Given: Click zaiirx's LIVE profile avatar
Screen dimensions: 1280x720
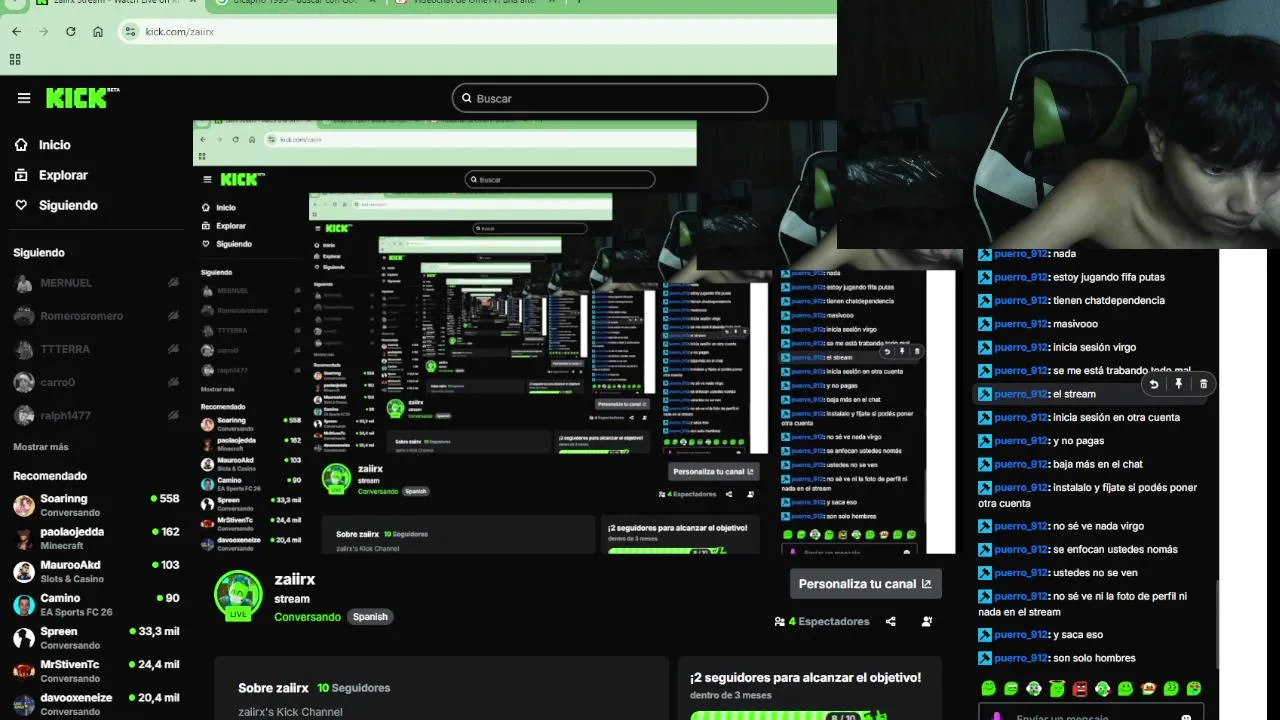Looking at the screenshot, I should coord(238,595).
